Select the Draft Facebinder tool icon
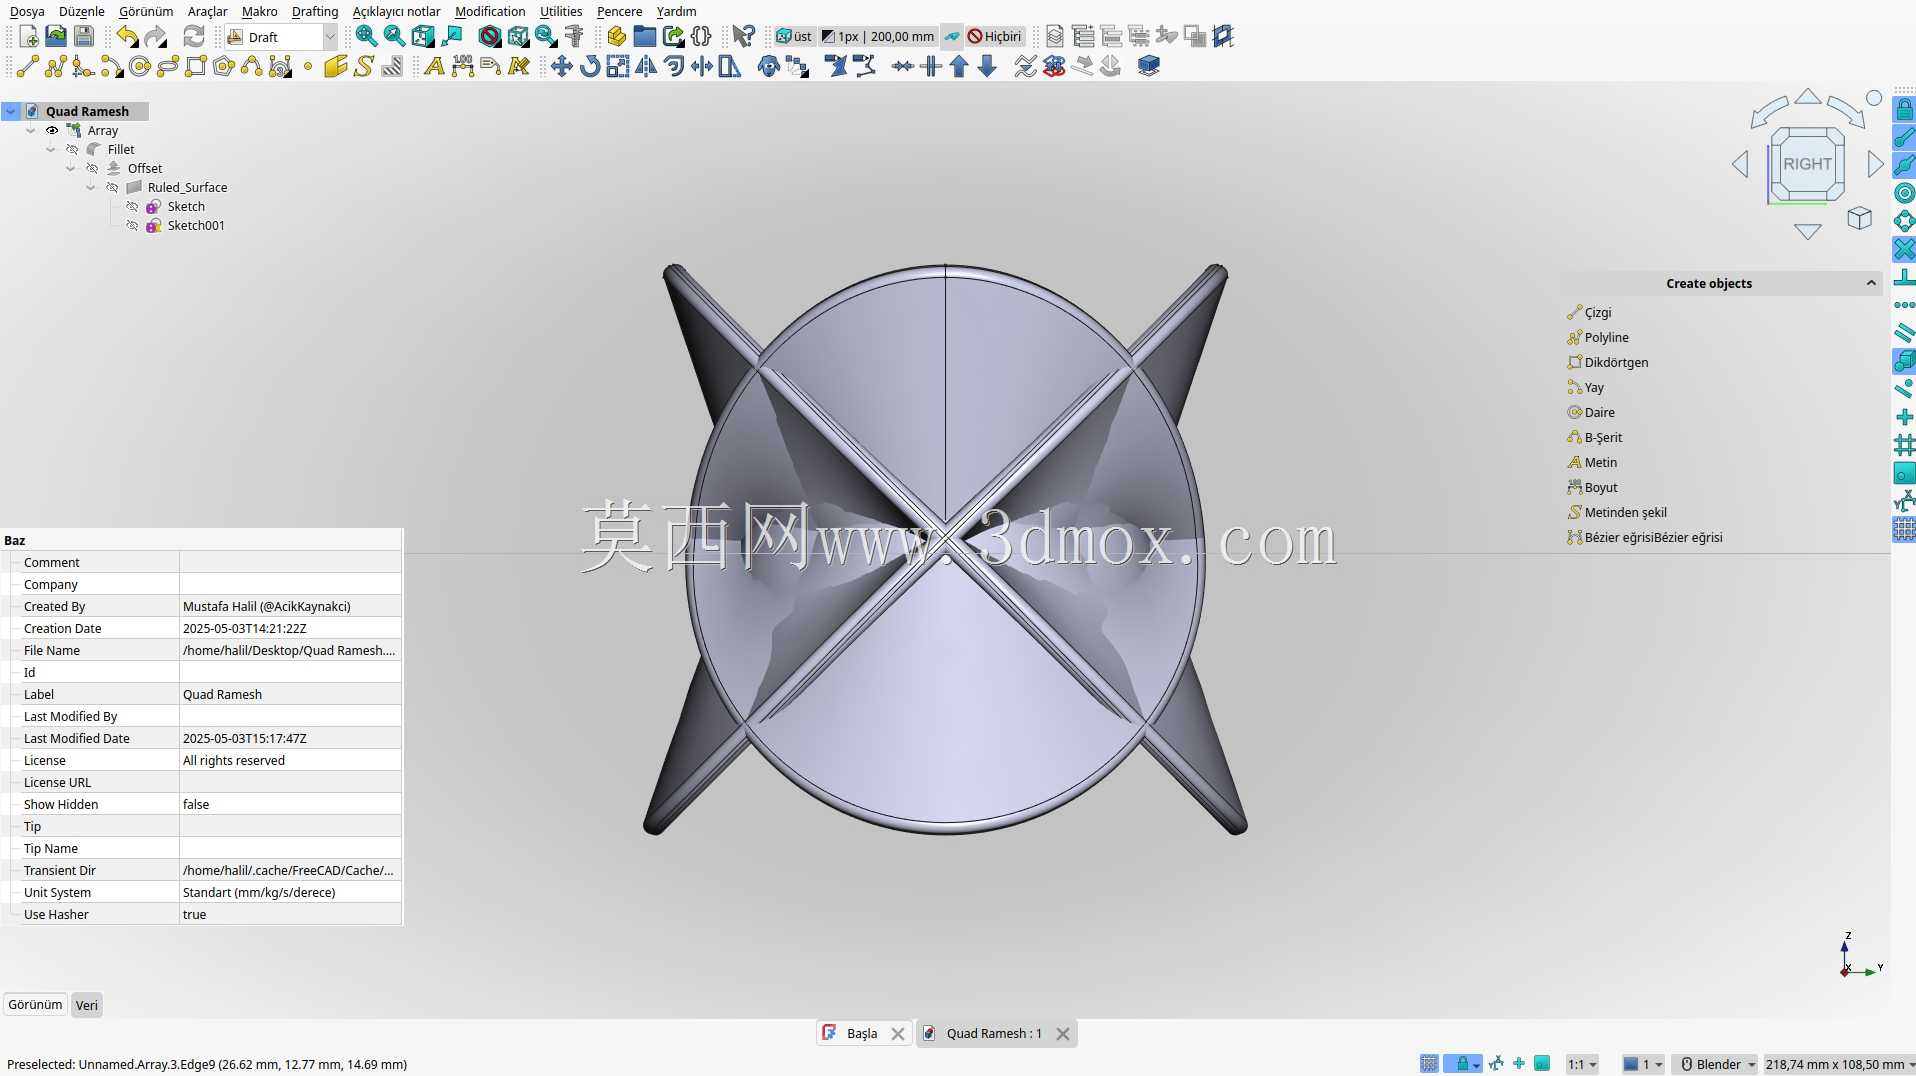 click(x=336, y=66)
